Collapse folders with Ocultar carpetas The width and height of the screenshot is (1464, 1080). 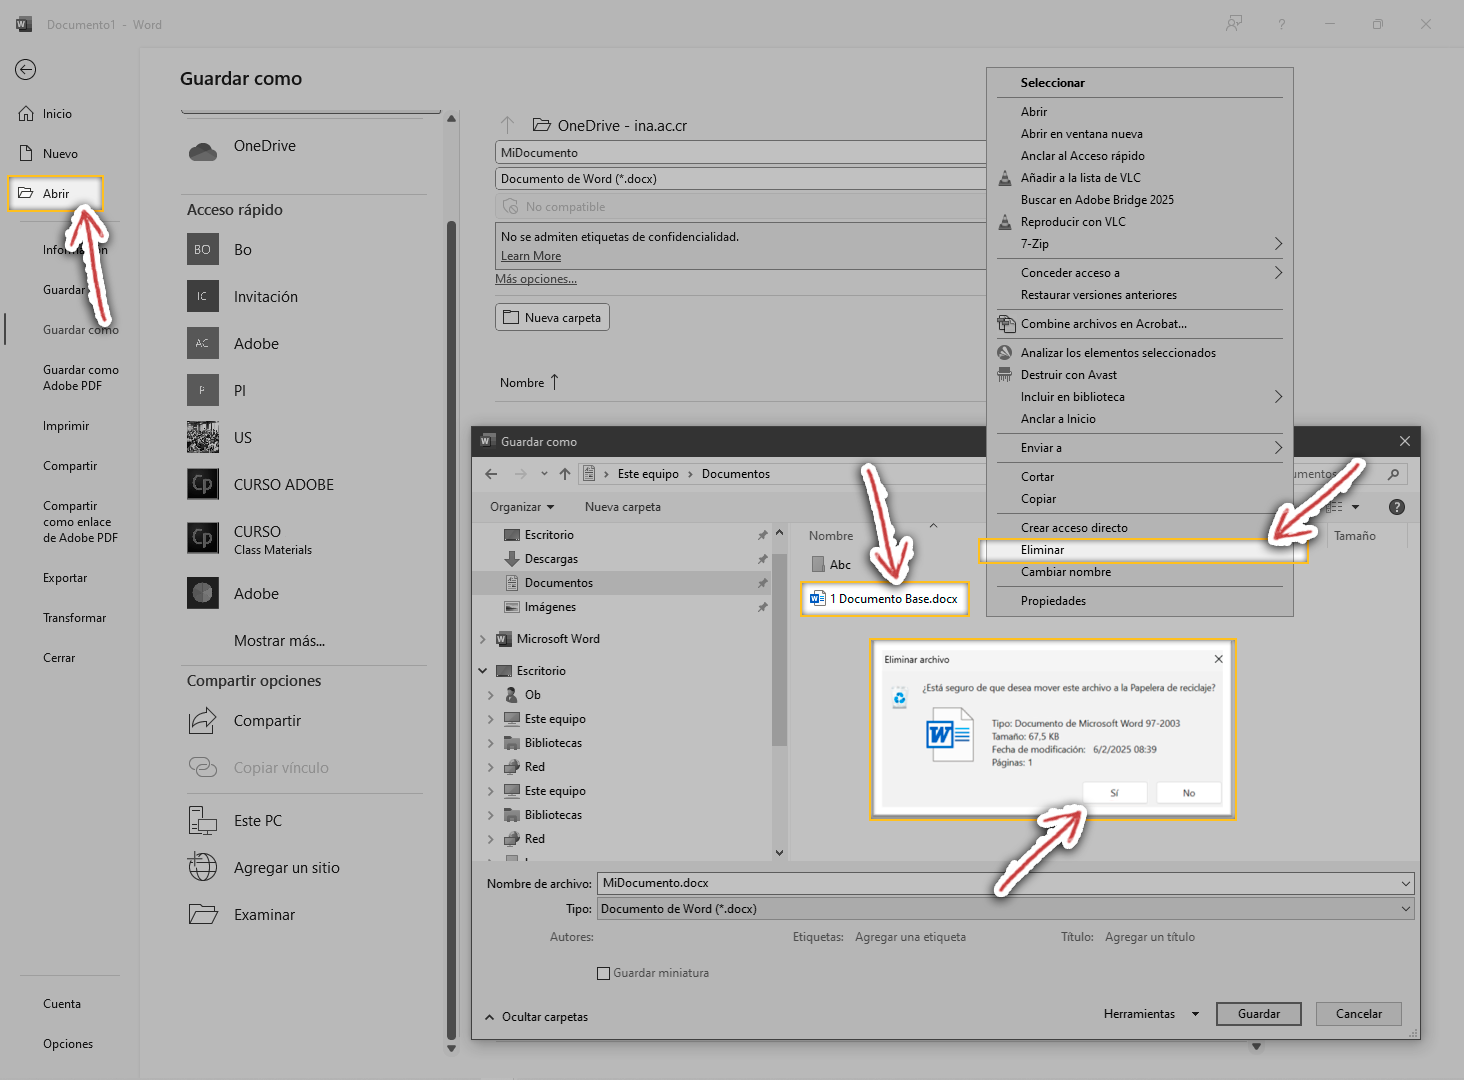[537, 1017]
